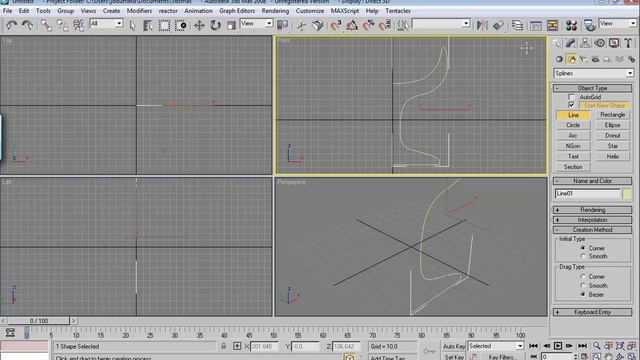
Task: Open the Tentacles menu
Action: [x=398, y=11]
